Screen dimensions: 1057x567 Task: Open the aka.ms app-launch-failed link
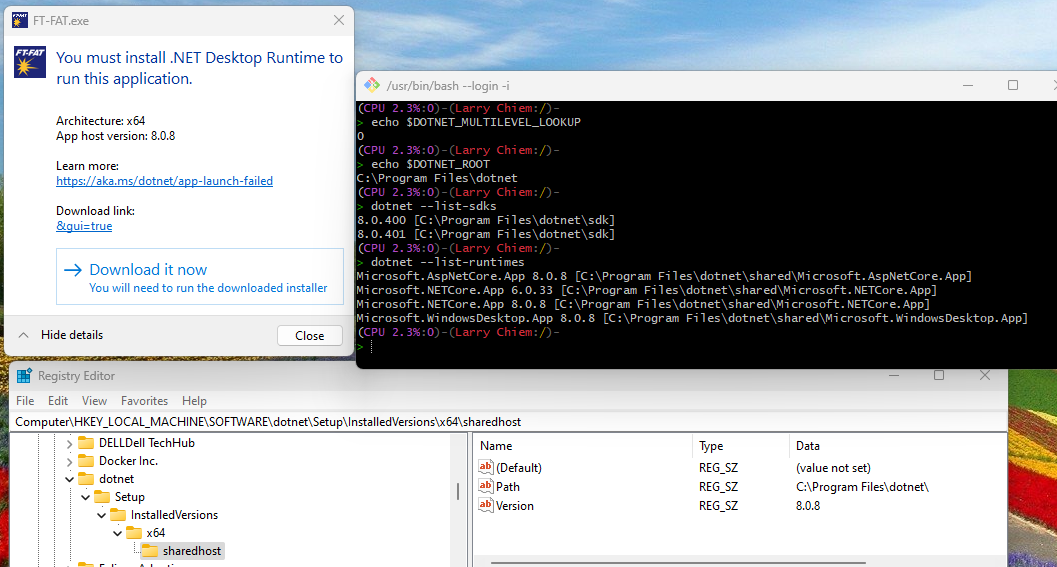[164, 181]
